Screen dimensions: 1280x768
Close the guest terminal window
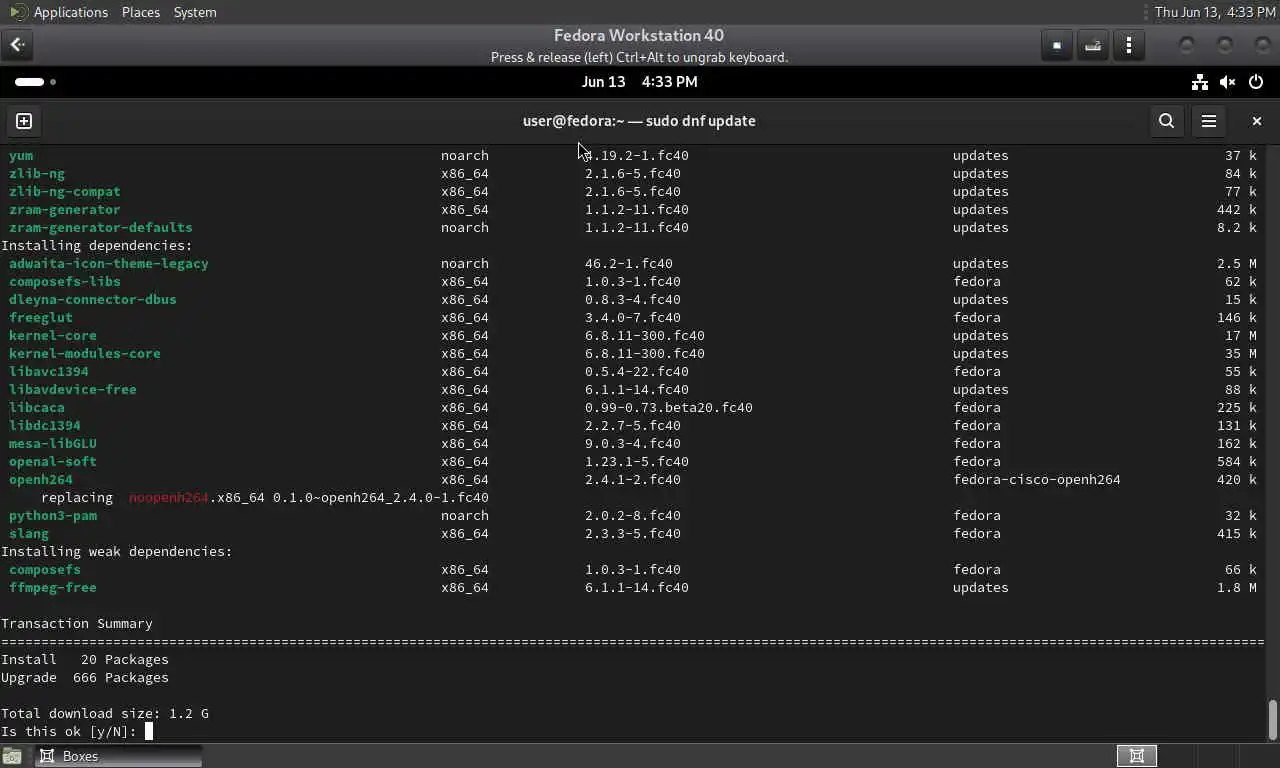coord(1257,121)
